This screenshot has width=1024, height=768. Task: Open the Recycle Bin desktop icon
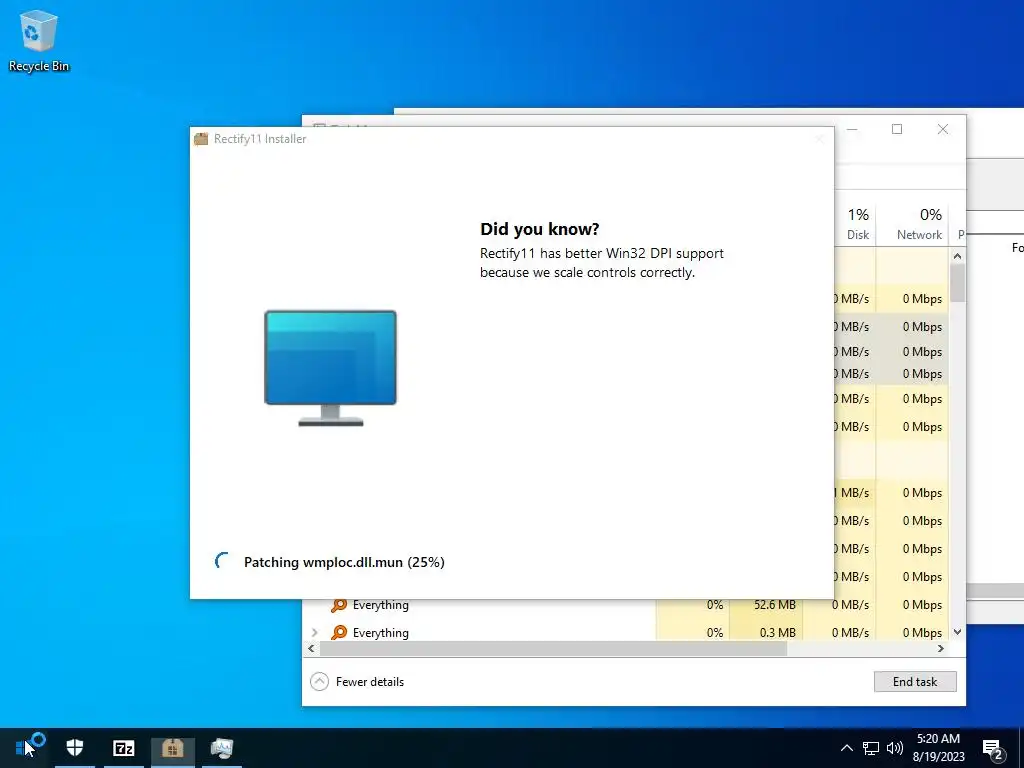[x=39, y=40]
